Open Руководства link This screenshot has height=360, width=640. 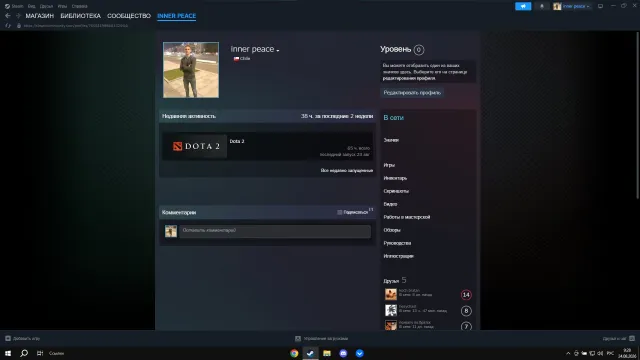(x=397, y=243)
